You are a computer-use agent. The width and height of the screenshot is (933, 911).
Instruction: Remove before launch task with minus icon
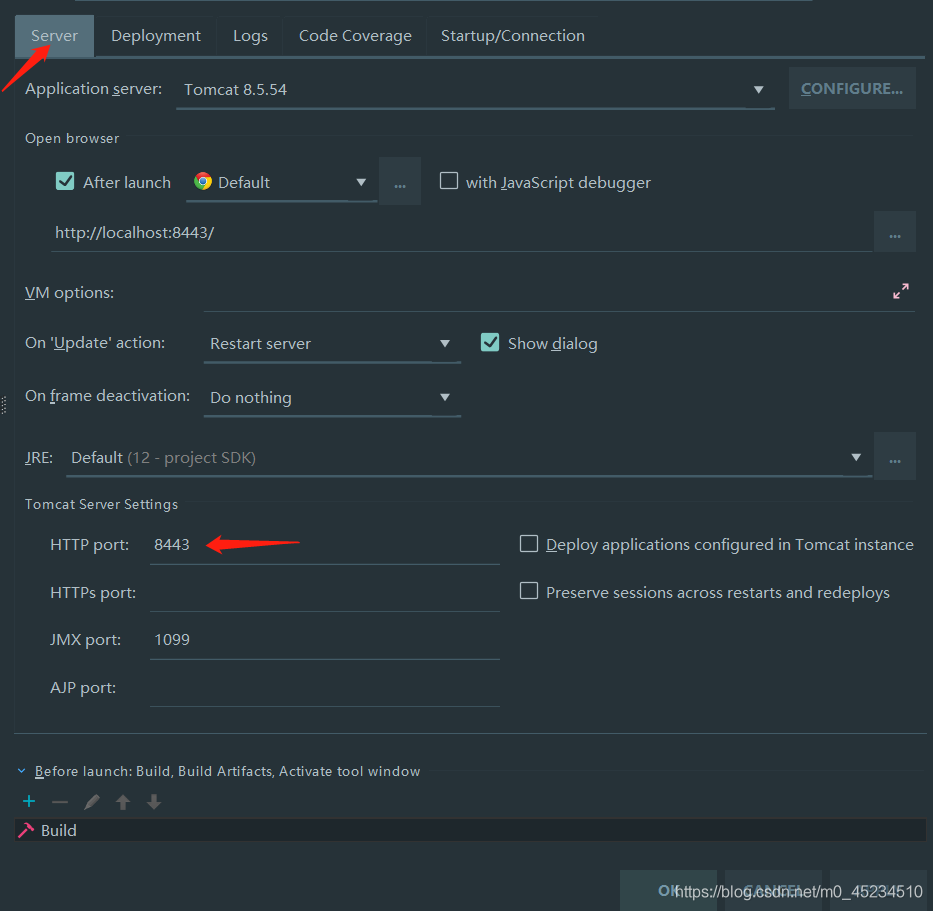point(60,802)
